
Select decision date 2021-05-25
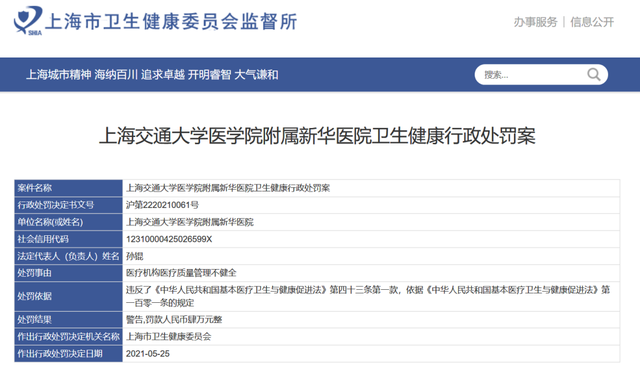(148, 354)
